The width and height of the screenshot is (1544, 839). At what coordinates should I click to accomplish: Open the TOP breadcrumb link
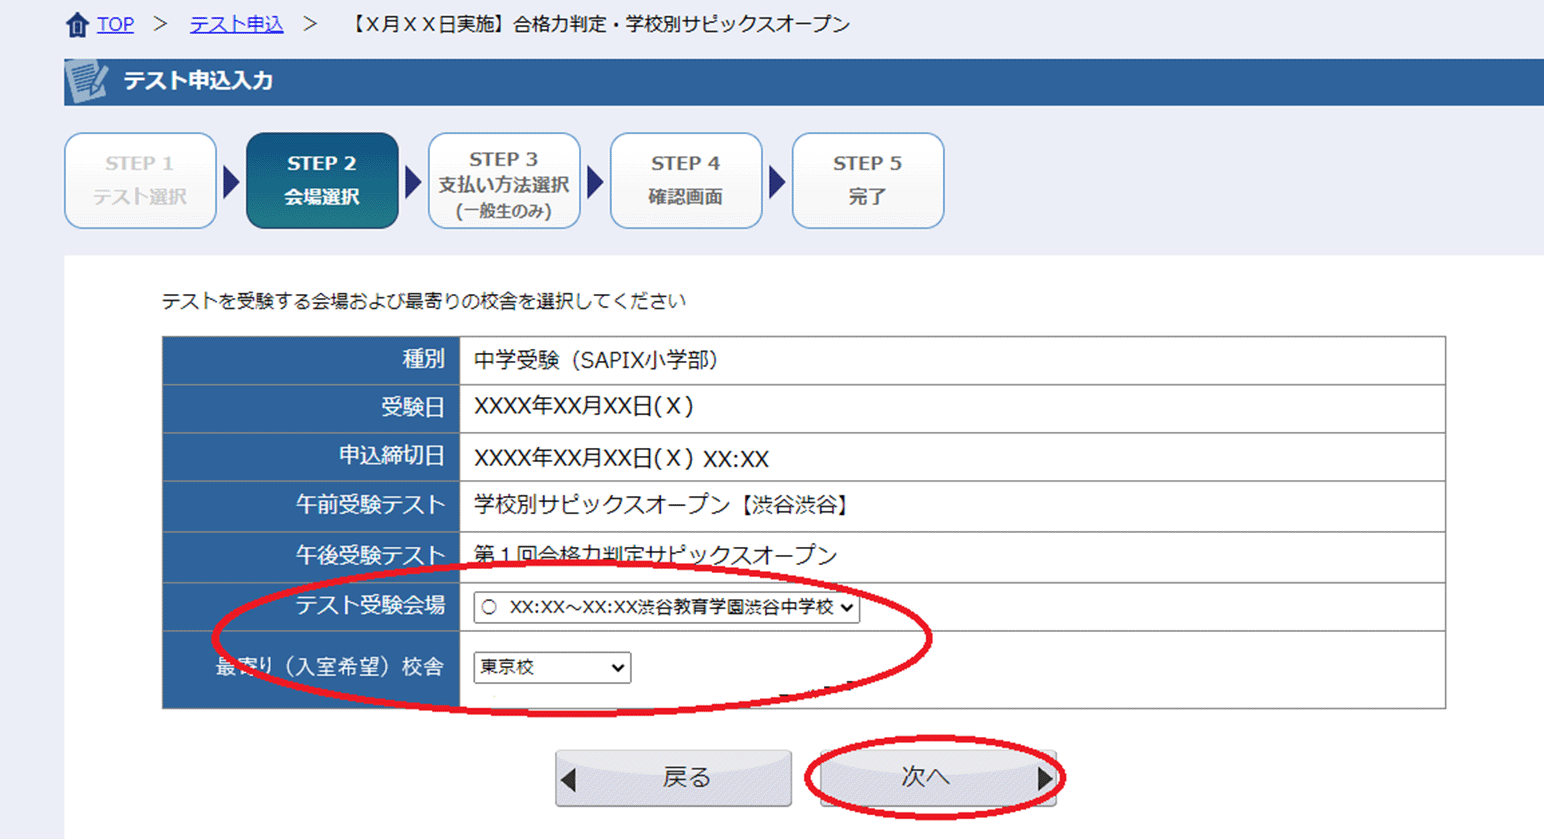(115, 25)
